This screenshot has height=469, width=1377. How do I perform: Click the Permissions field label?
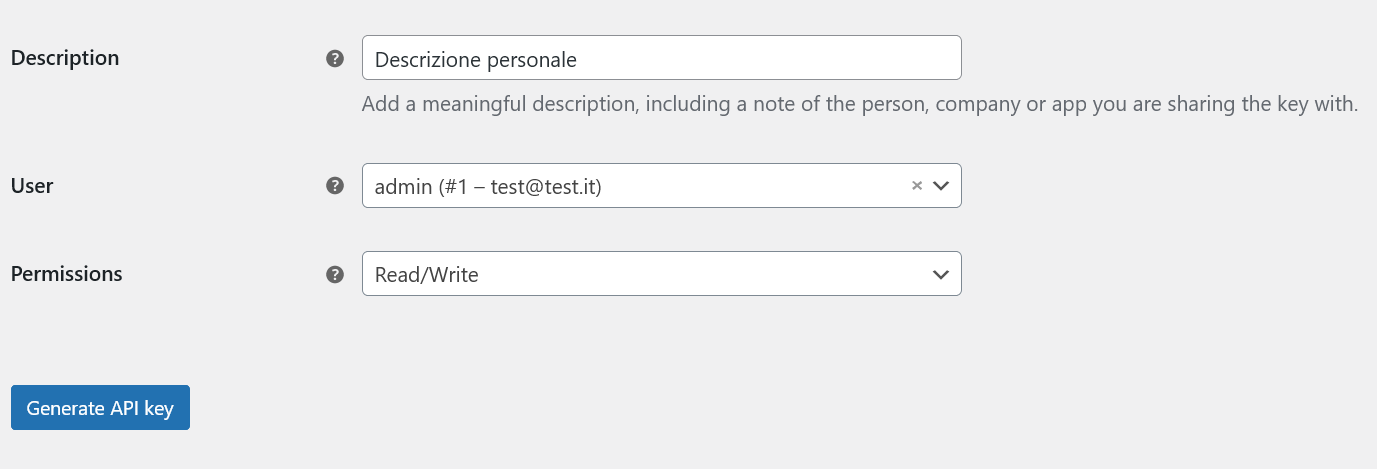pyautogui.click(x=67, y=273)
